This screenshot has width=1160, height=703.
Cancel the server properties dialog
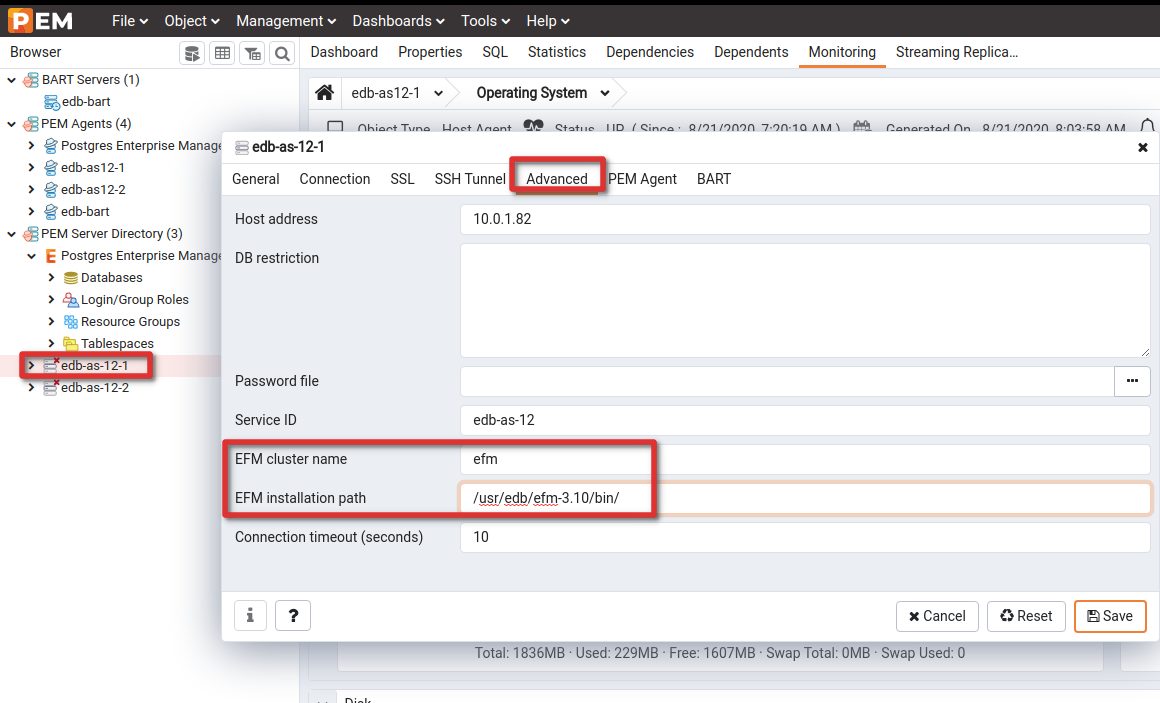[x=937, y=616]
